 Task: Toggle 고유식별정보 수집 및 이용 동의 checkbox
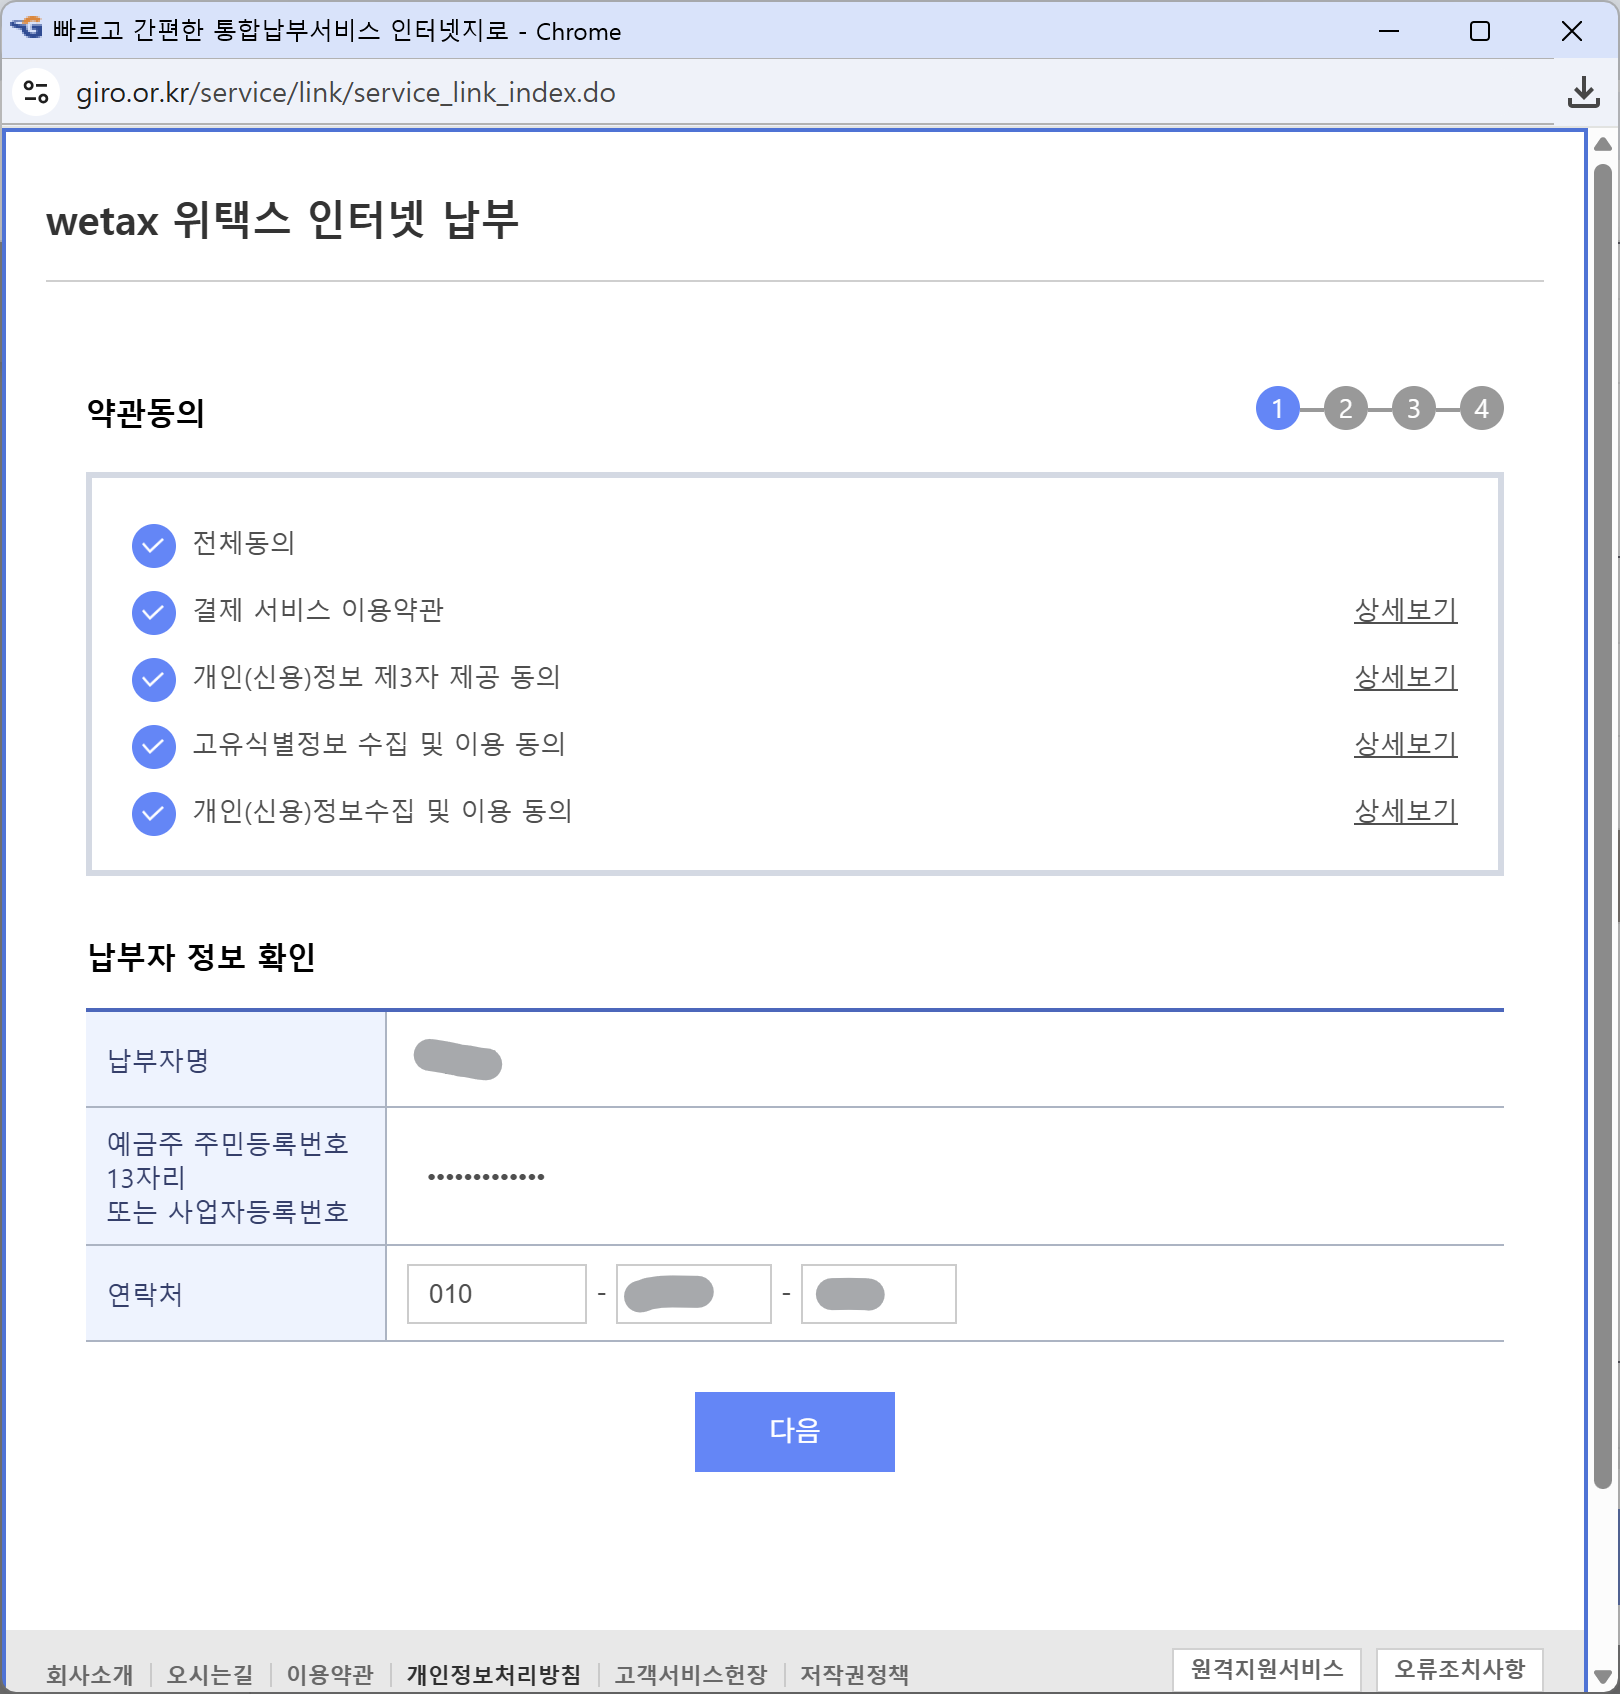tap(153, 747)
